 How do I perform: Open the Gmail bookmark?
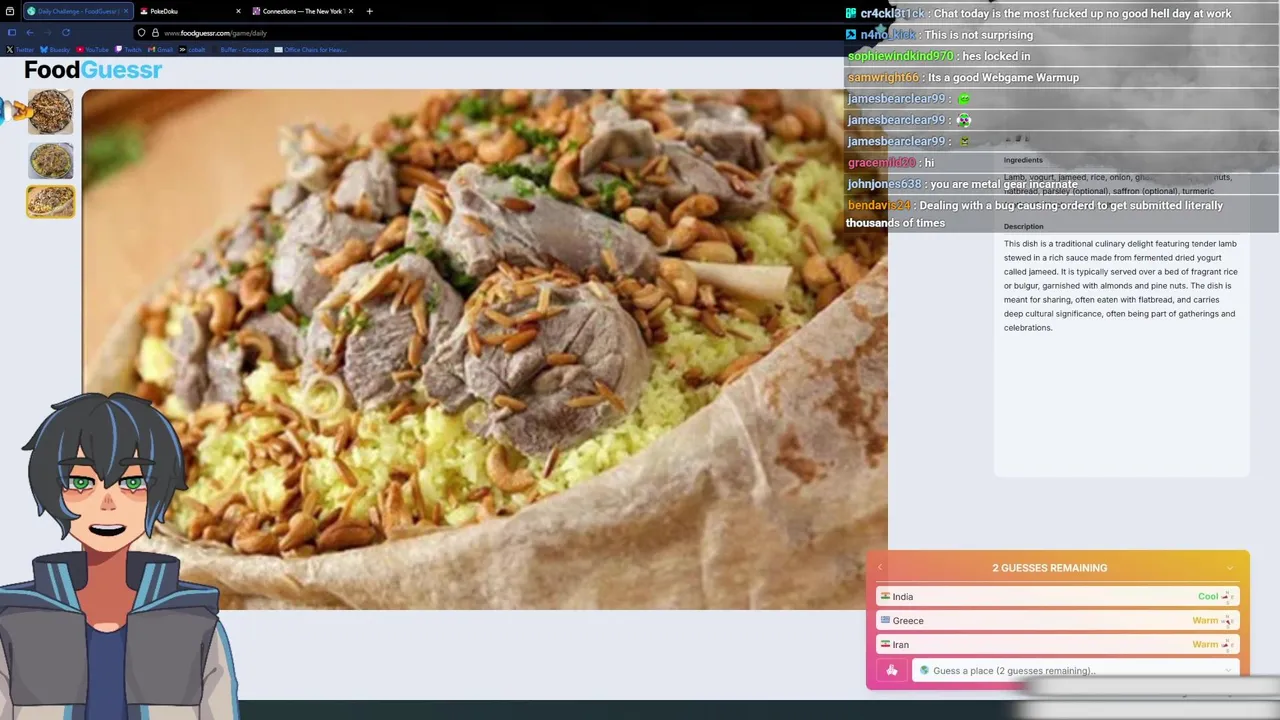coord(161,49)
